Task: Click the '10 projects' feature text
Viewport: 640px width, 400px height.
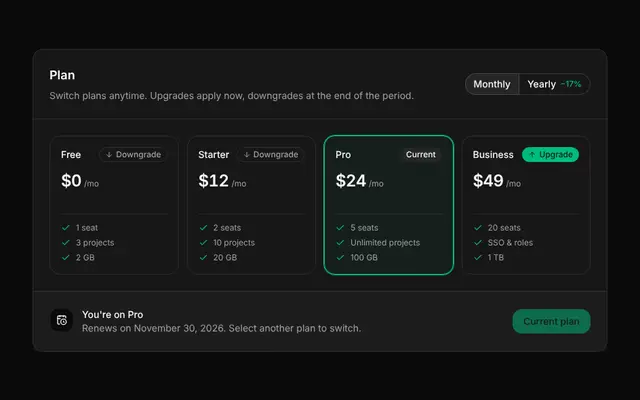Action: [x=234, y=242]
